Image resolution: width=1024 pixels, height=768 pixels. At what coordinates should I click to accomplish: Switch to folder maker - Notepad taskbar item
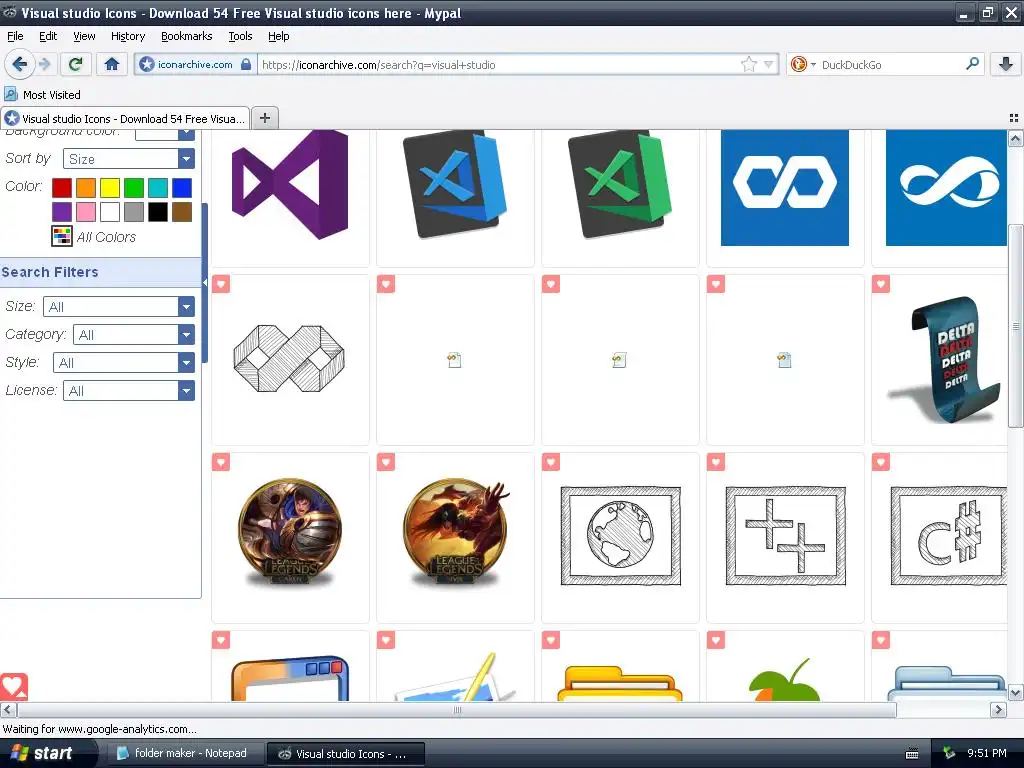(x=183, y=753)
